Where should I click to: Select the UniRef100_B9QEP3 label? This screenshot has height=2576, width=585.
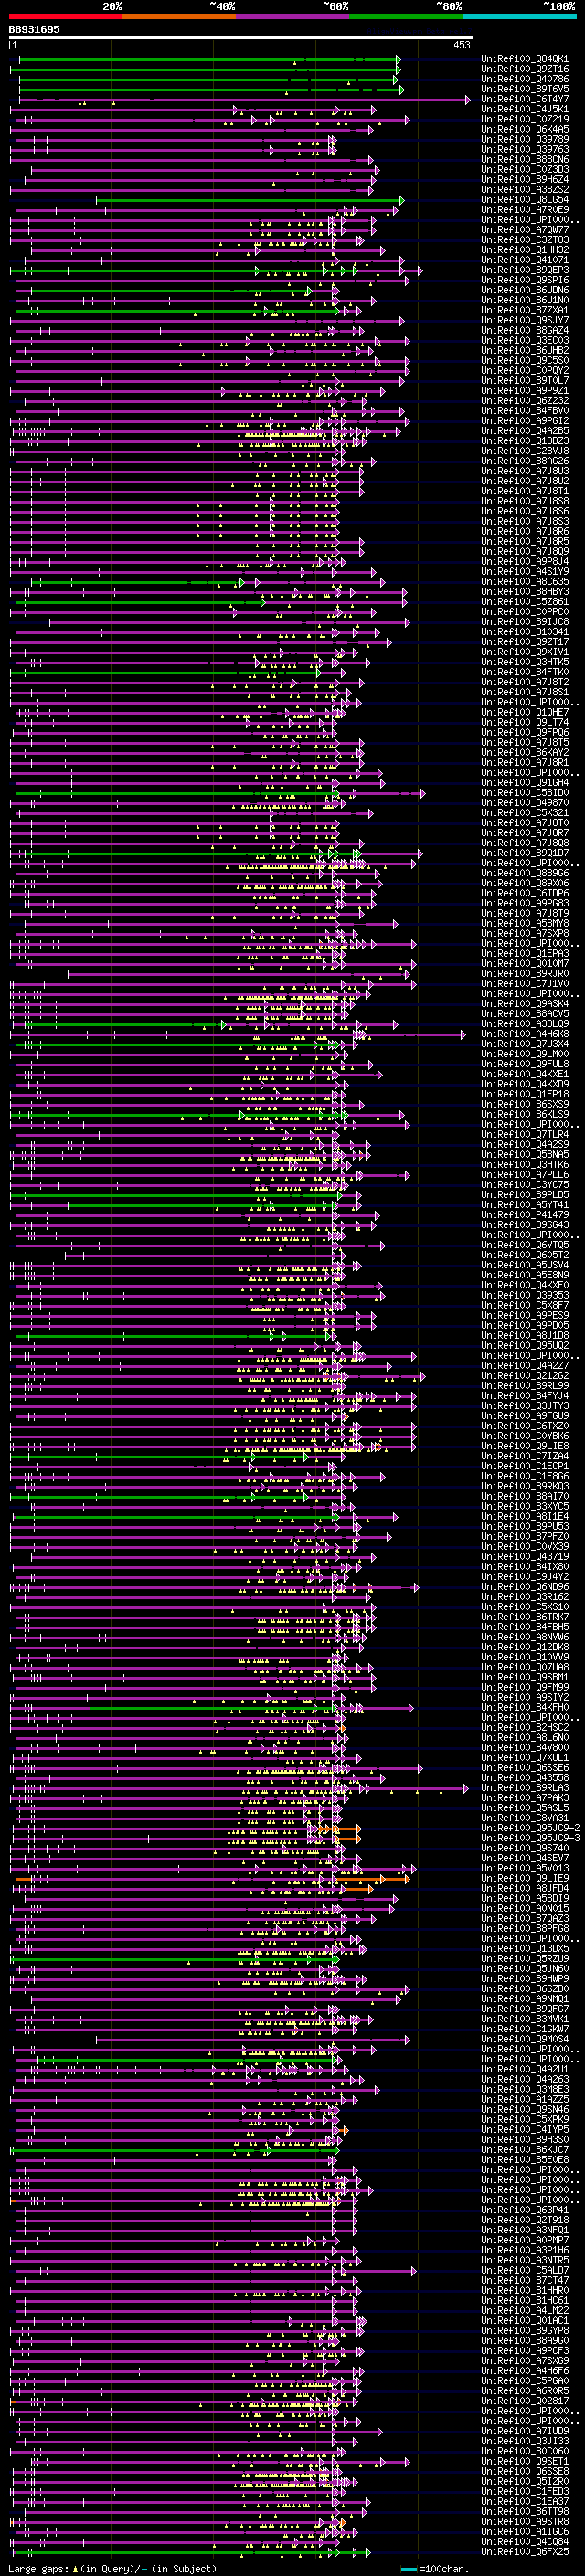pyautogui.click(x=525, y=270)
